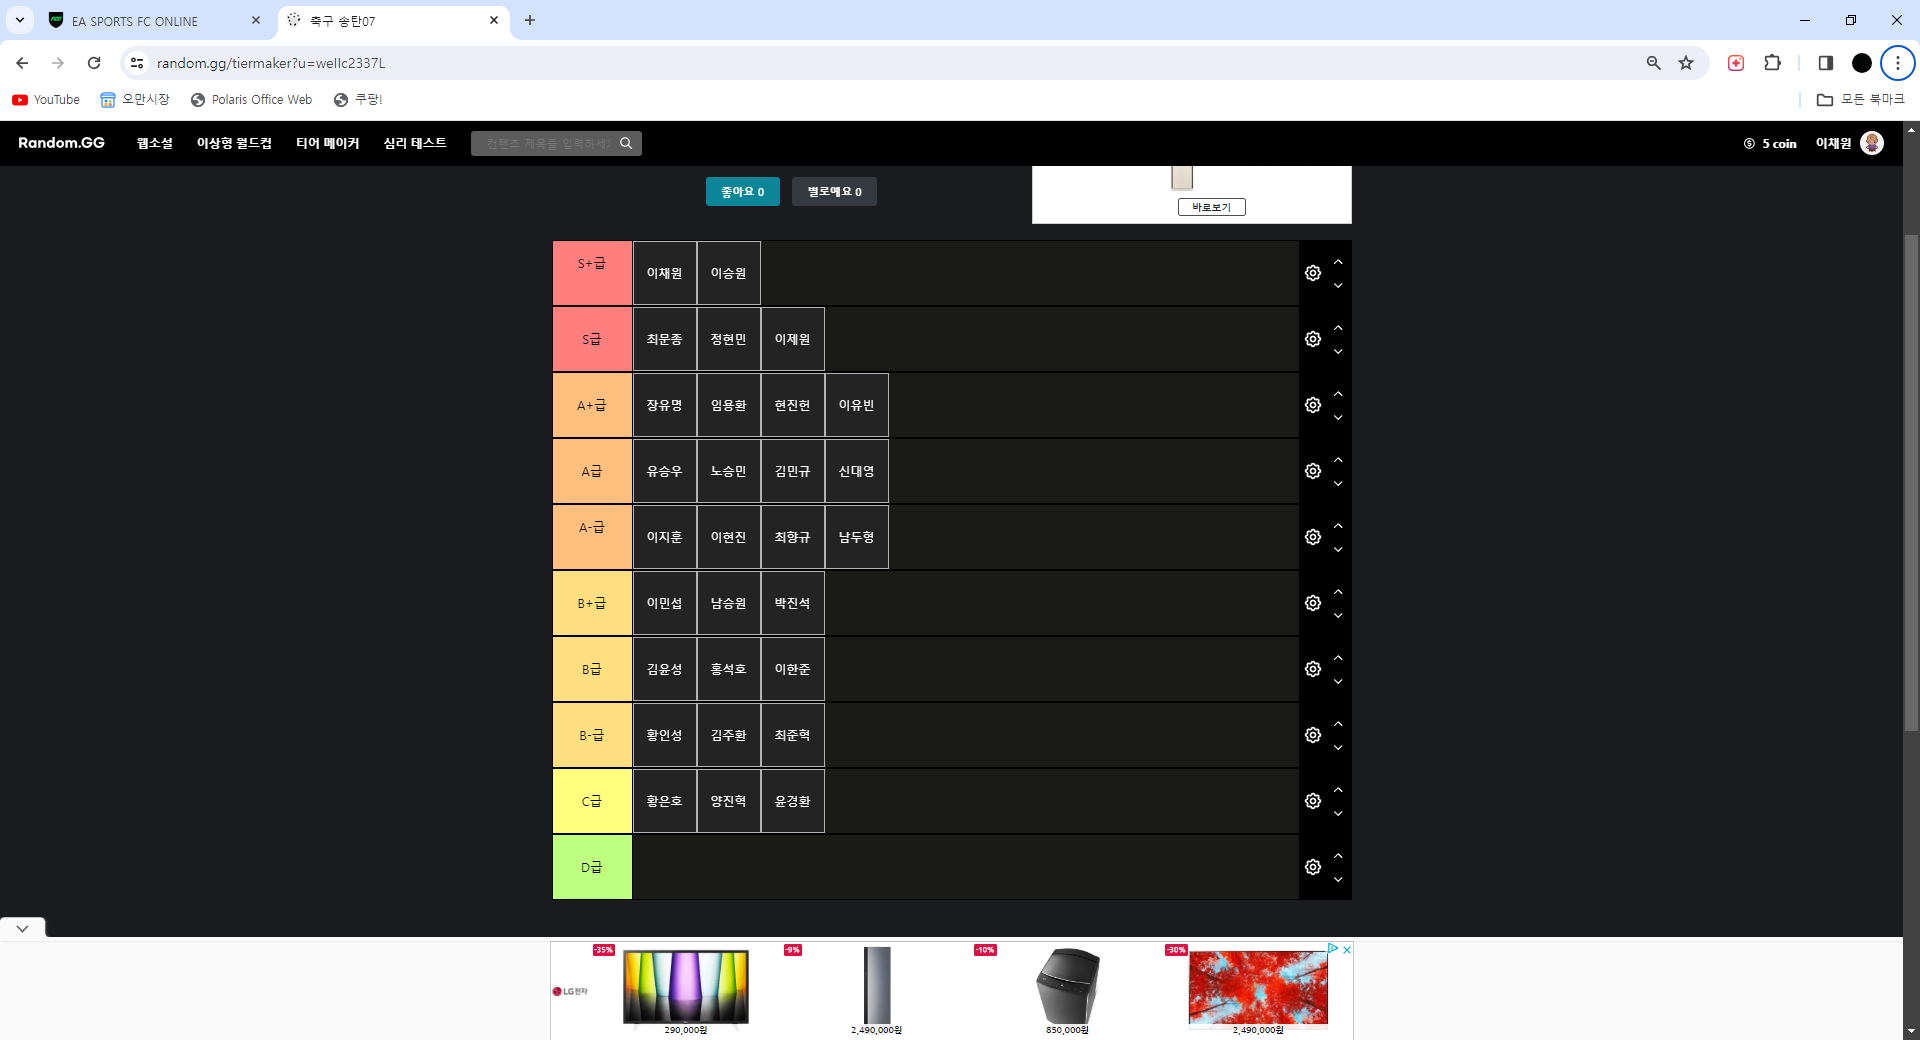
Task: Move D급 row up with arrow
Action: coord(1338,856)
